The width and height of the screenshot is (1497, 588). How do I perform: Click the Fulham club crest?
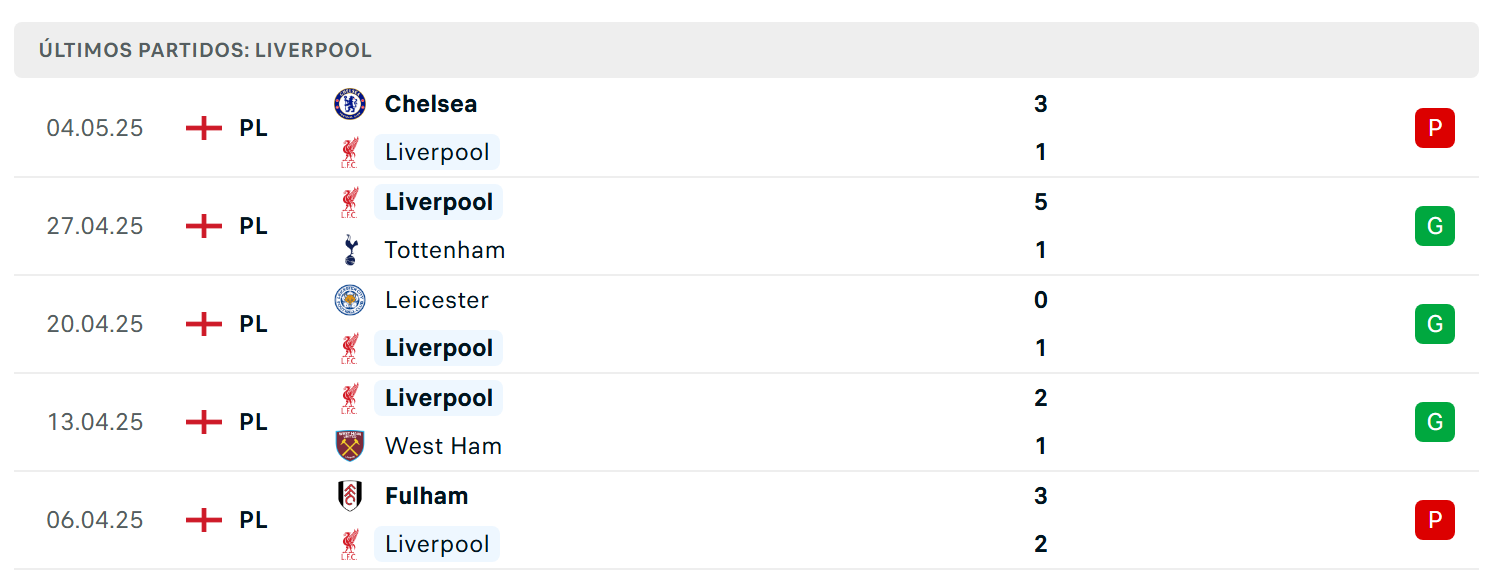click(350, 496)
